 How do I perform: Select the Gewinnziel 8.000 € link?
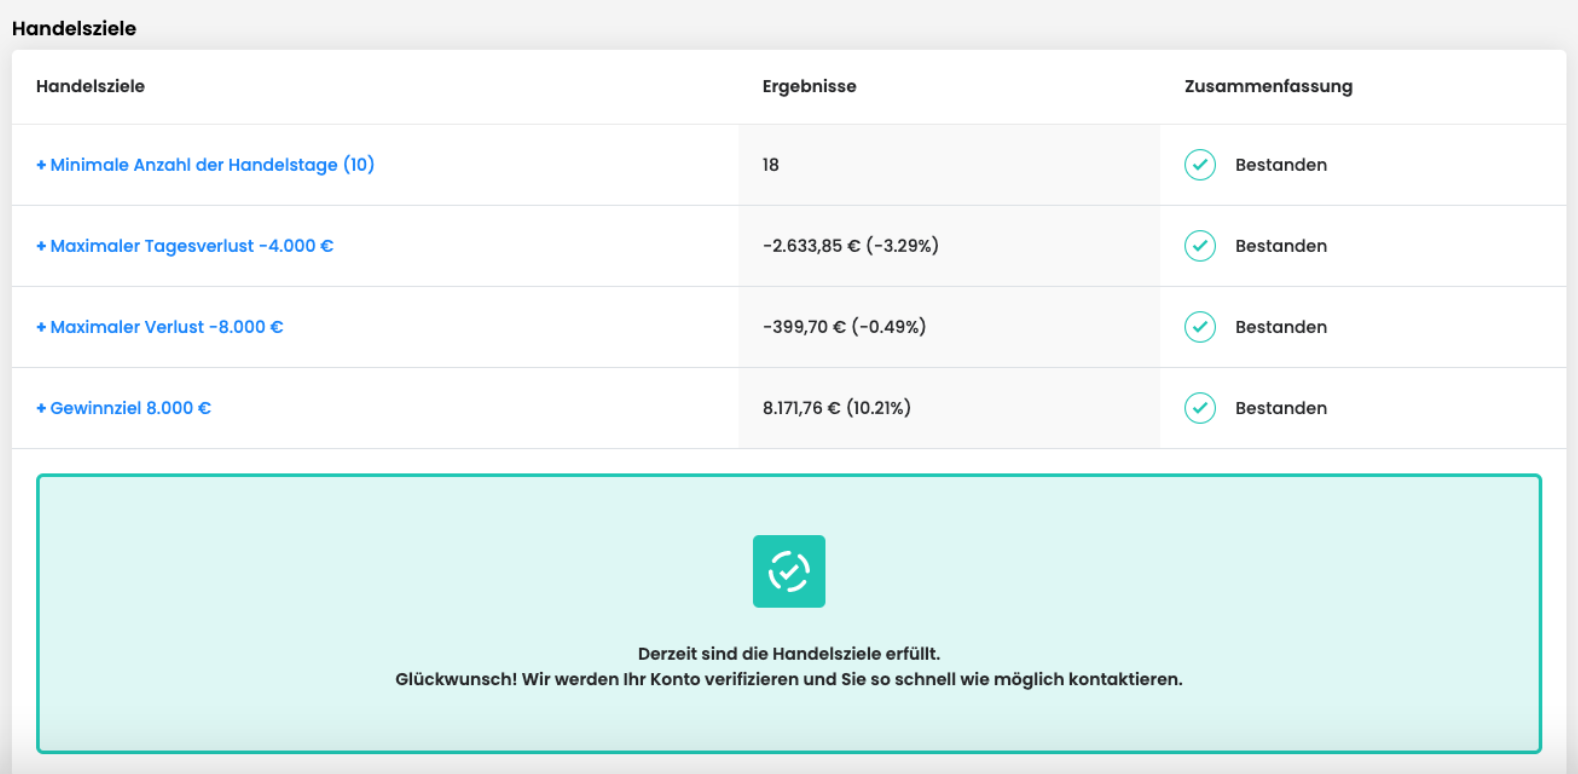[x=130, y=407]
